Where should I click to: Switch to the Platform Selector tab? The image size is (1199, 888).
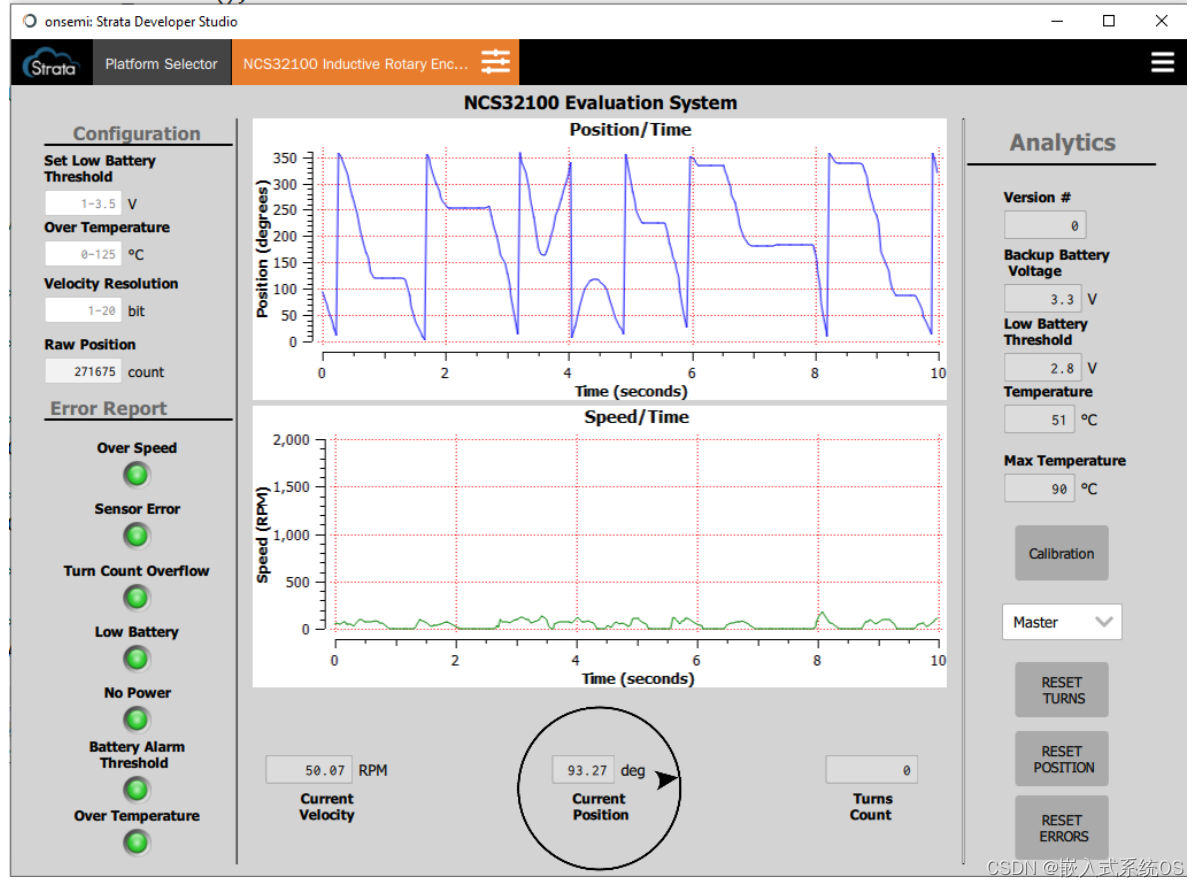(161, 64)
